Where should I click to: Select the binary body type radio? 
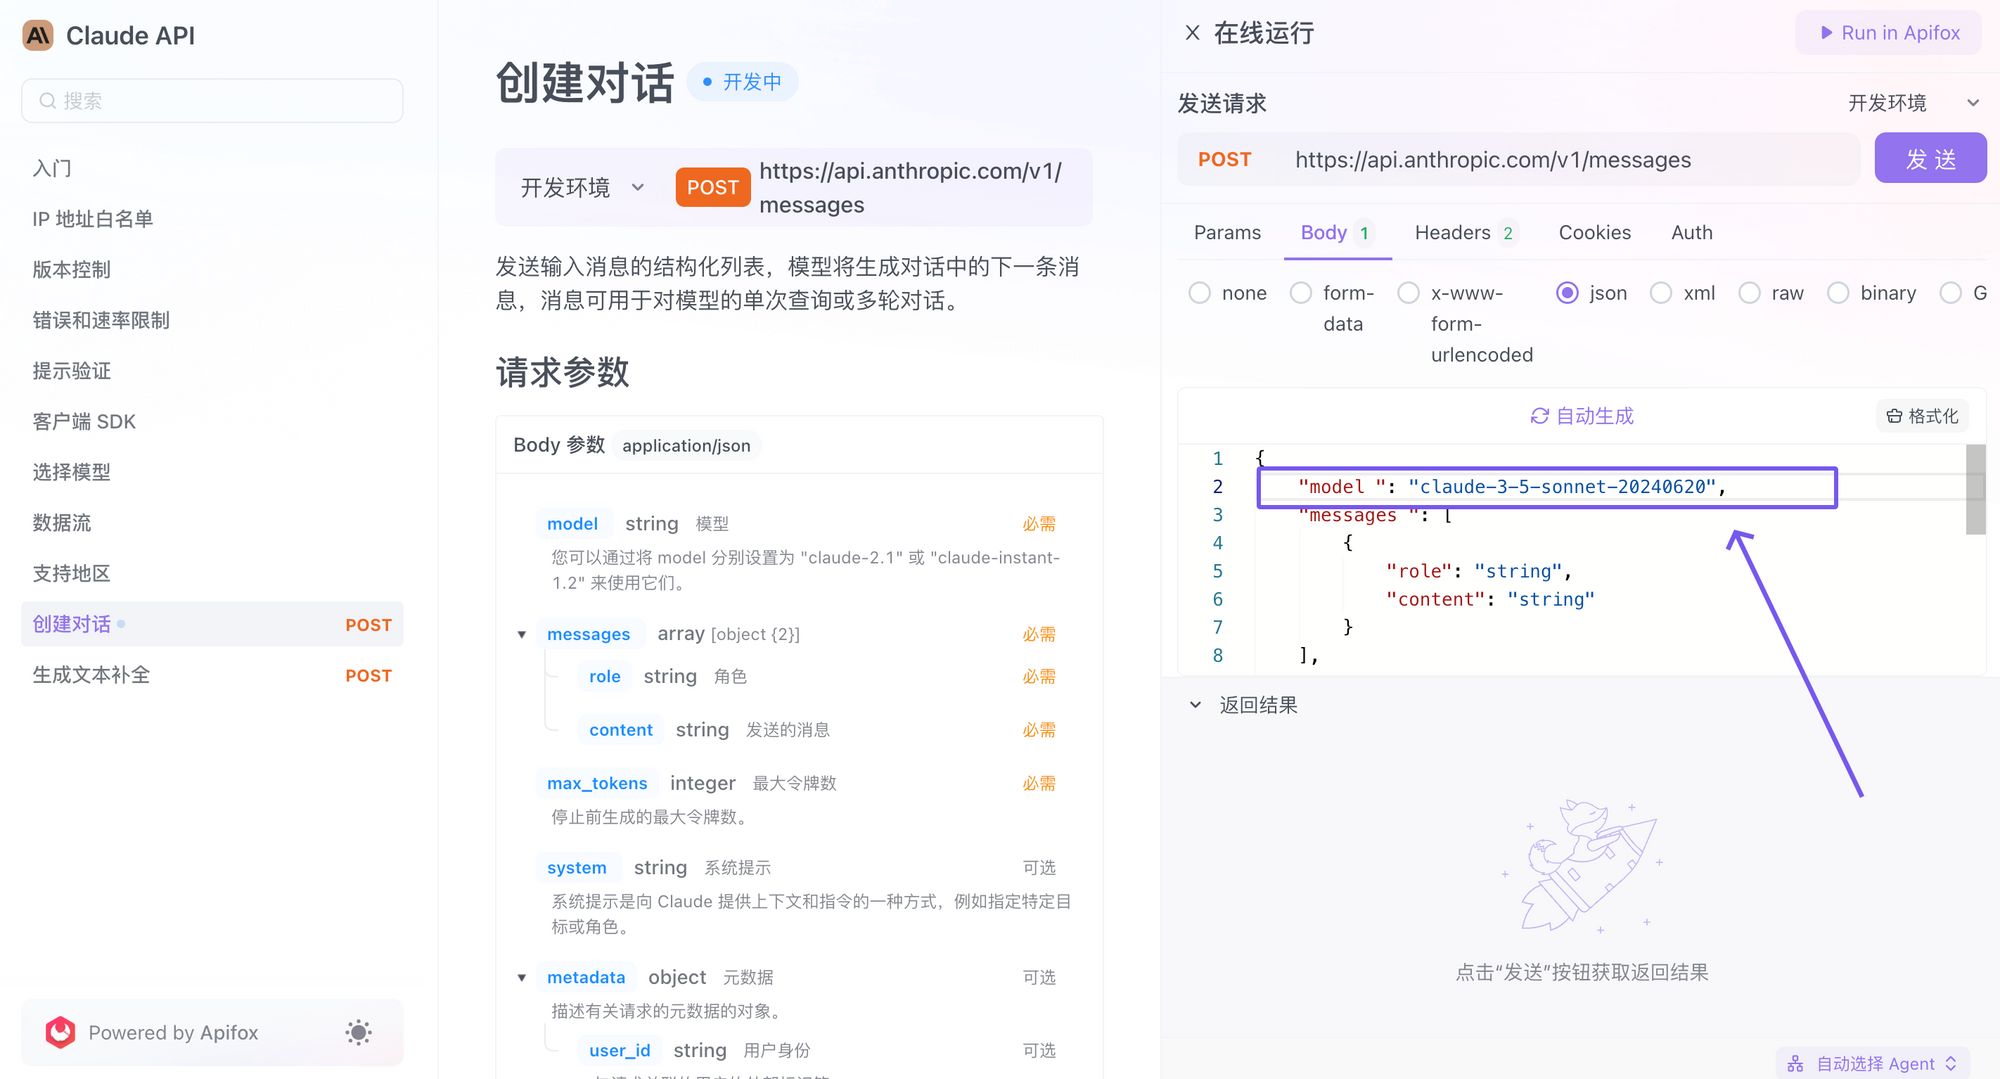(1838, 293)
